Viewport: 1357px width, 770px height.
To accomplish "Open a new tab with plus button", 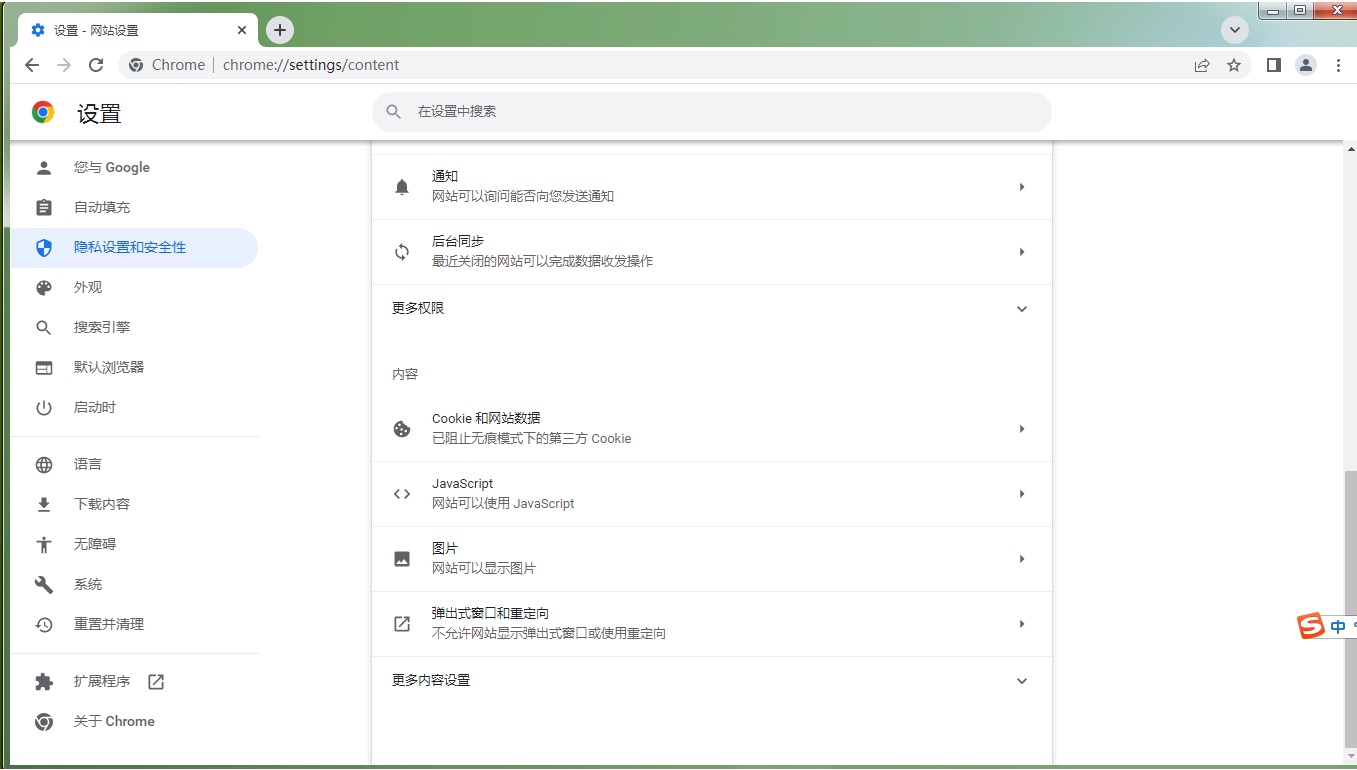I will [x=280, y=30].
